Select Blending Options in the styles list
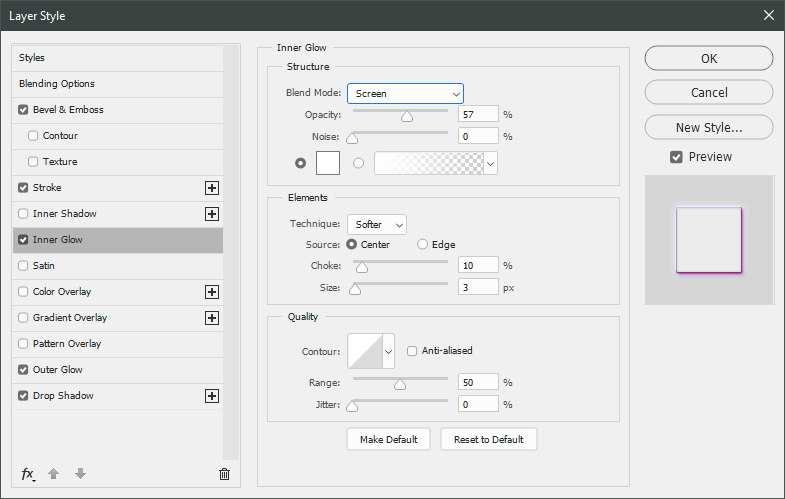The width and height of the screenshot is (785, 499). click(x=57, y=84)
